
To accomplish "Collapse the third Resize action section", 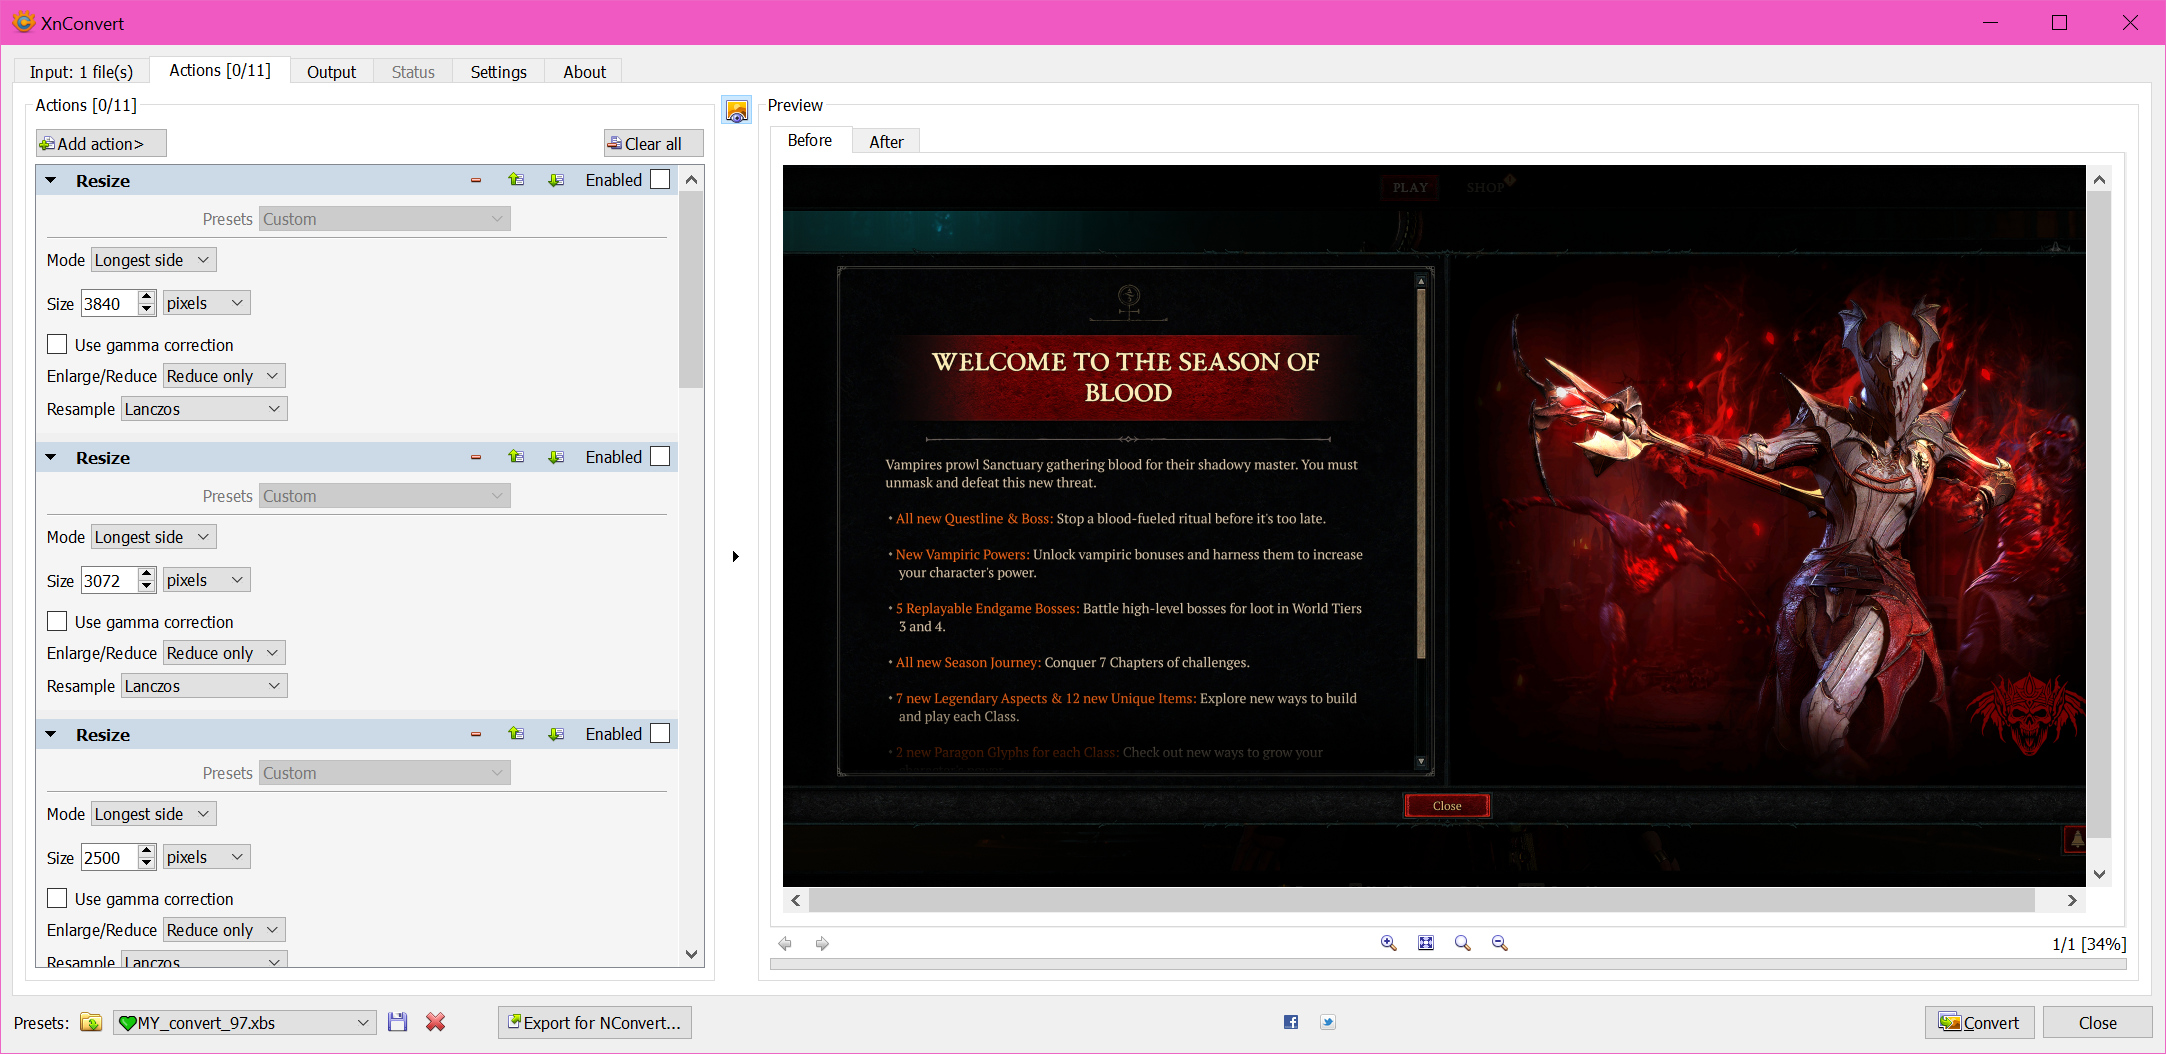I will pyautogui.click(x=51, y=735).
